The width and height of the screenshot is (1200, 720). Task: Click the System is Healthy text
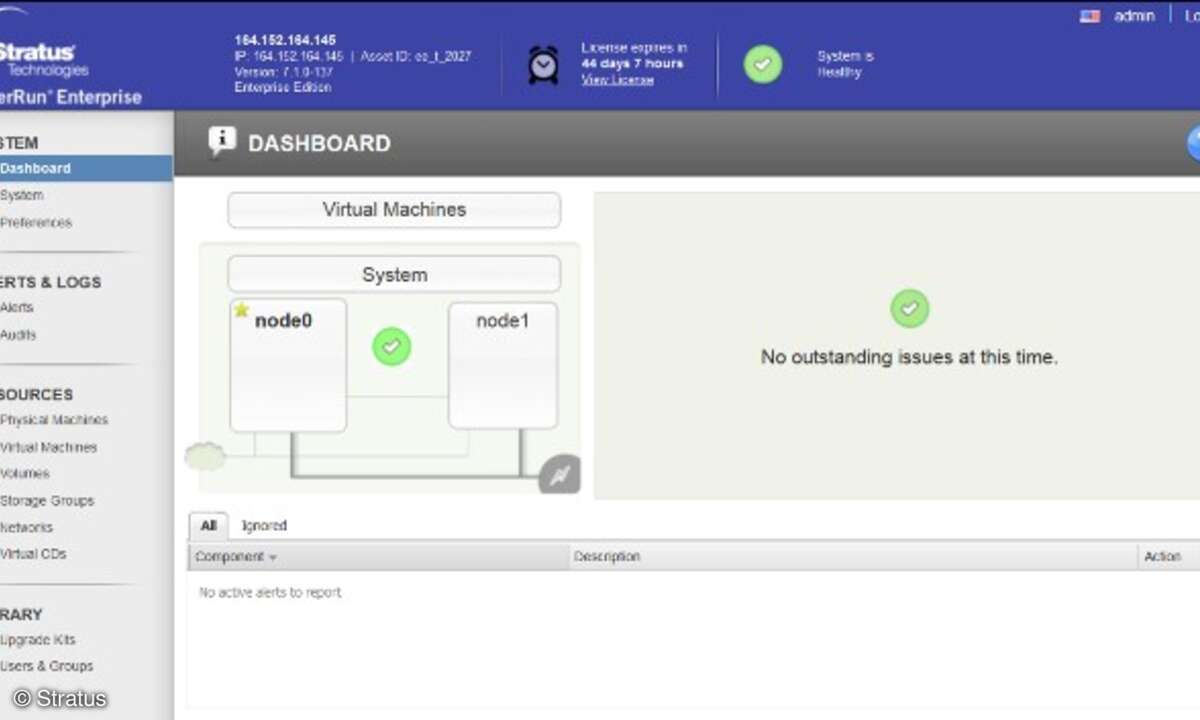point(845,64)
